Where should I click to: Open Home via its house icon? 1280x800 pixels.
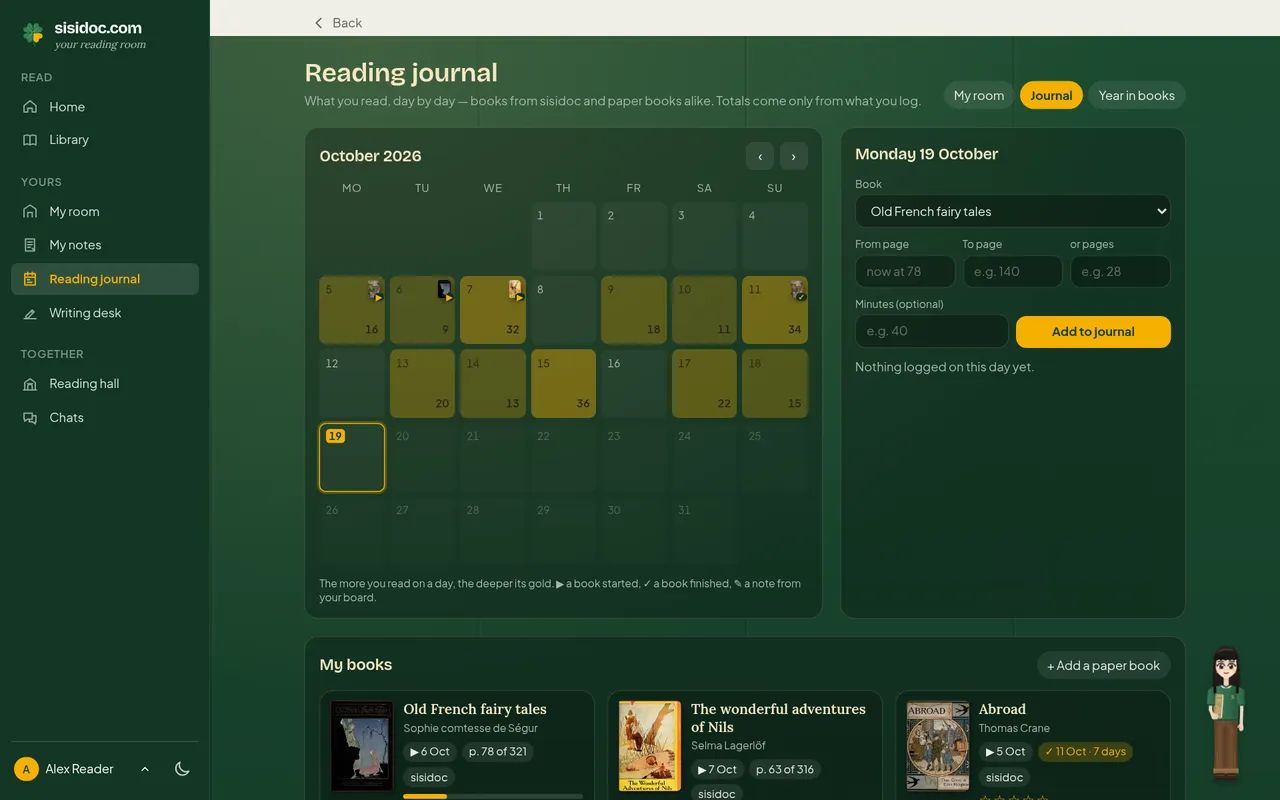30,107
